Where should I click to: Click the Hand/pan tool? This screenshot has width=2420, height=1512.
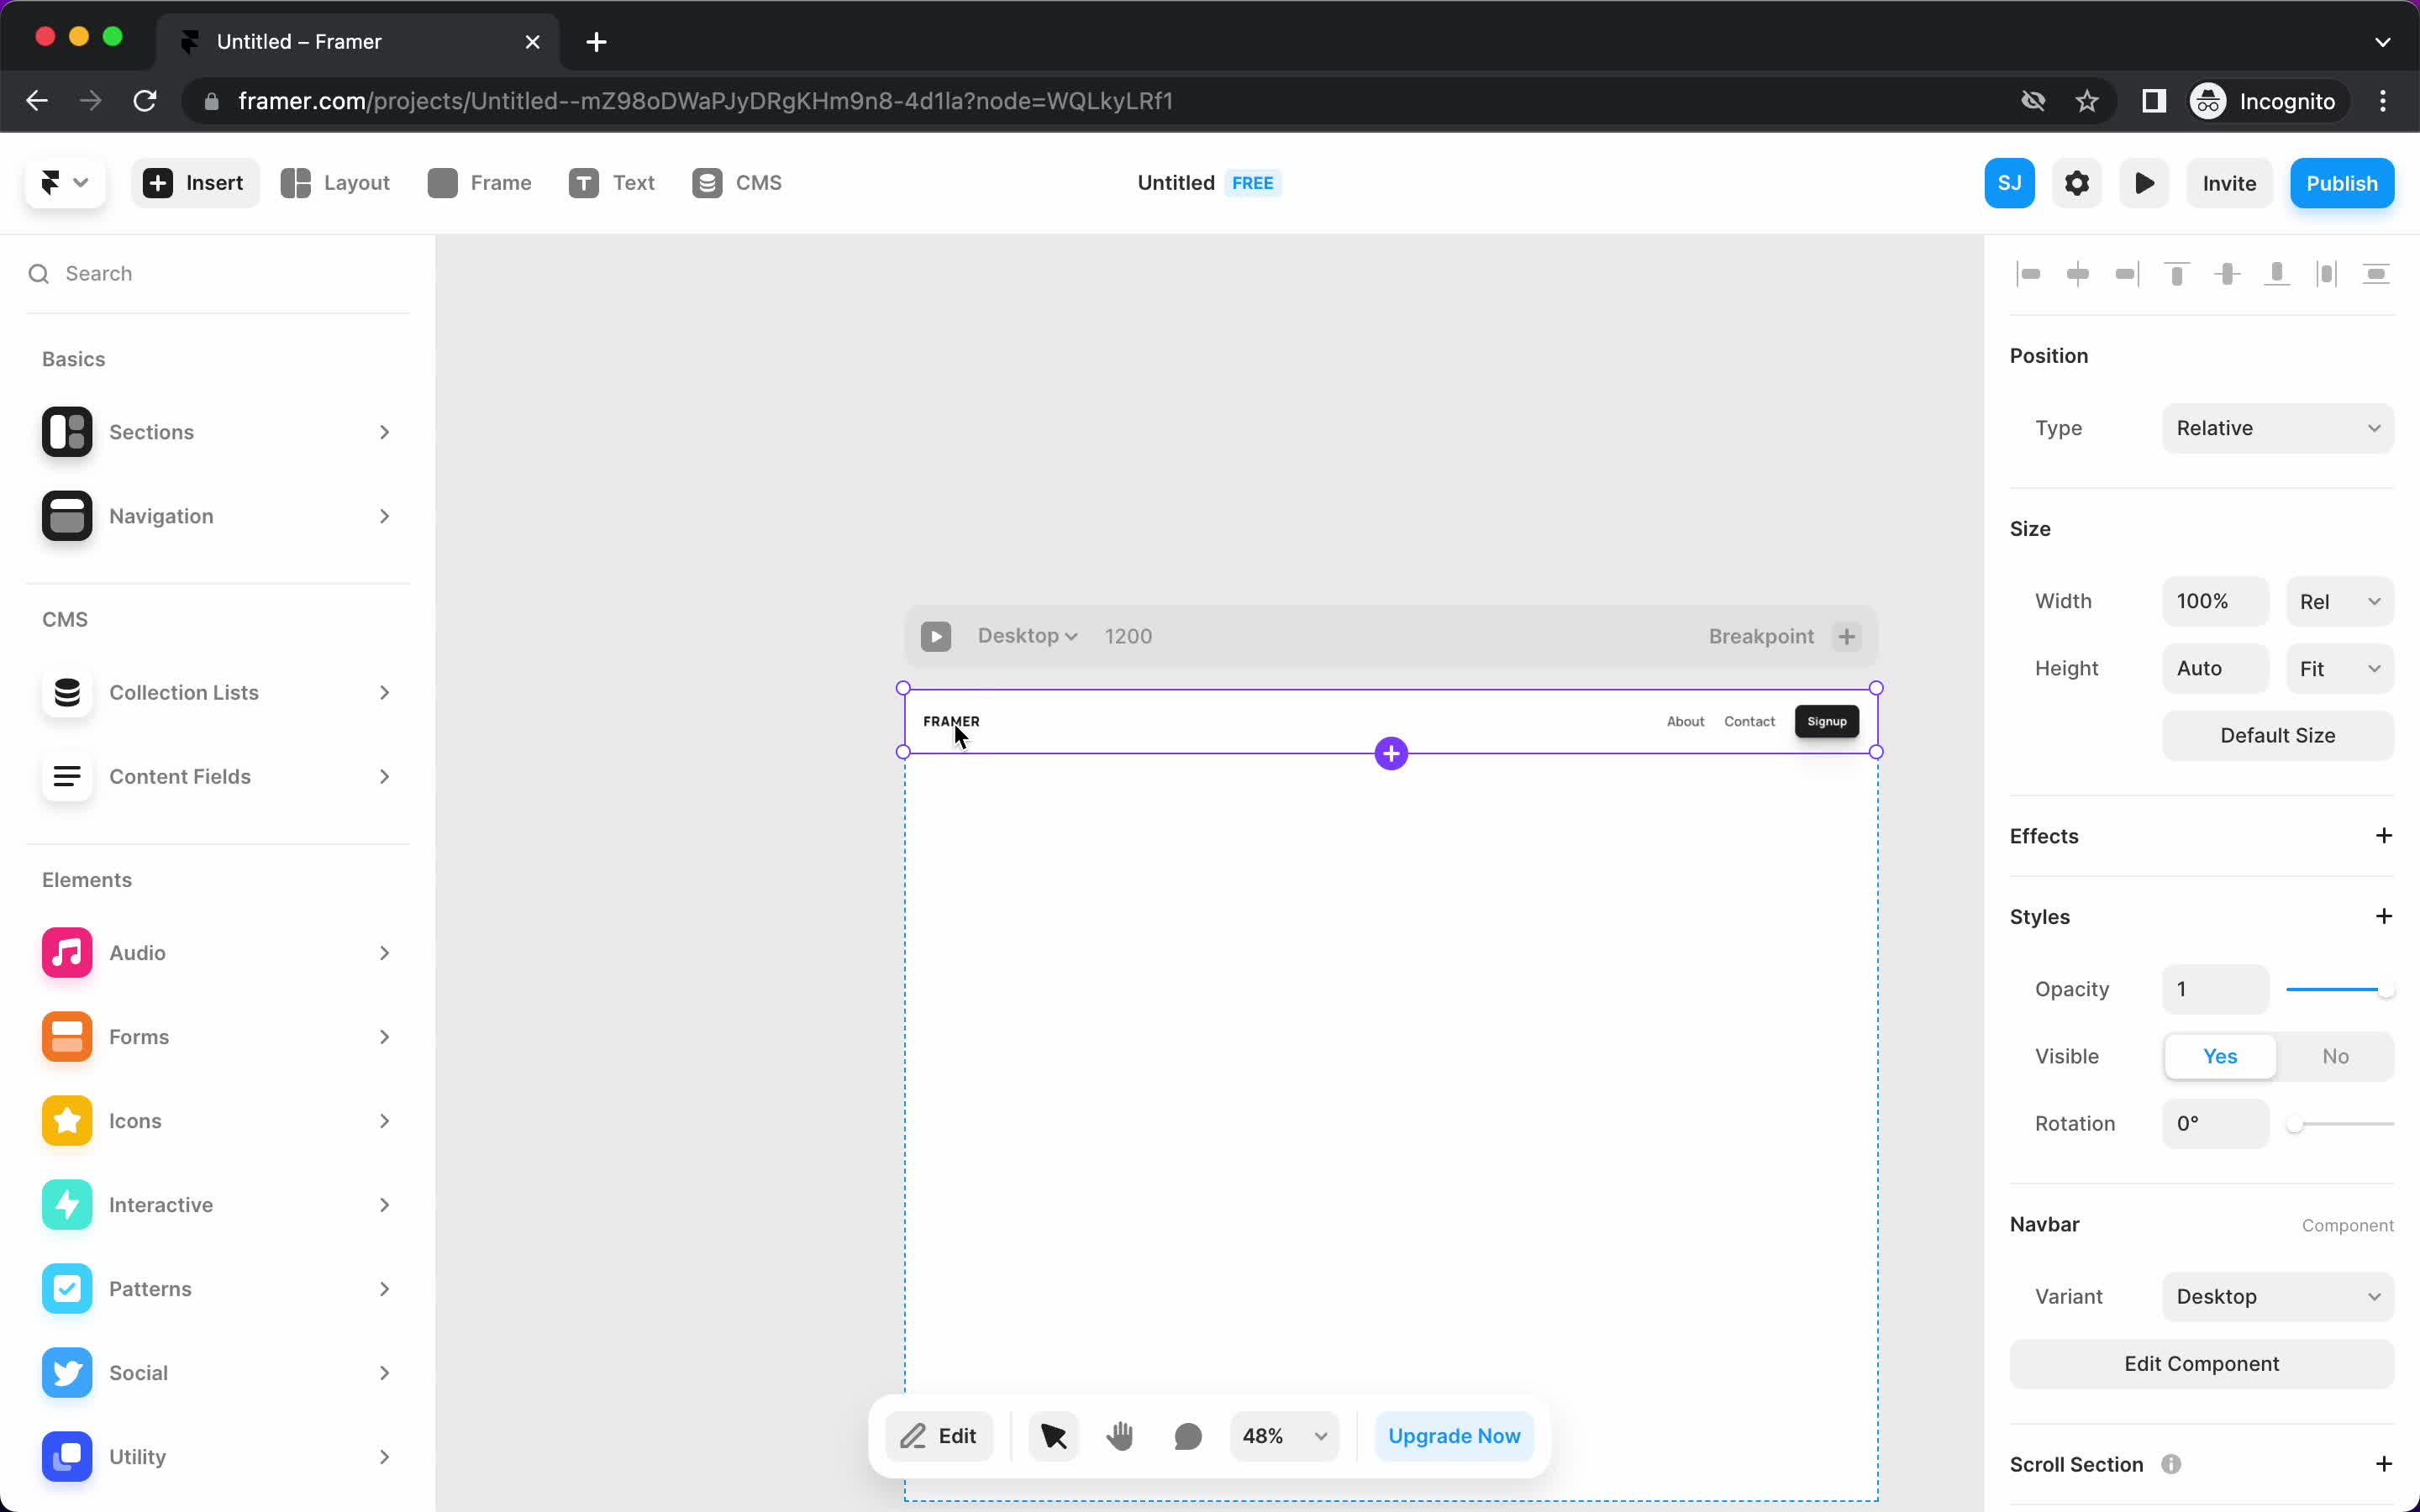tap(1120, 1436)
